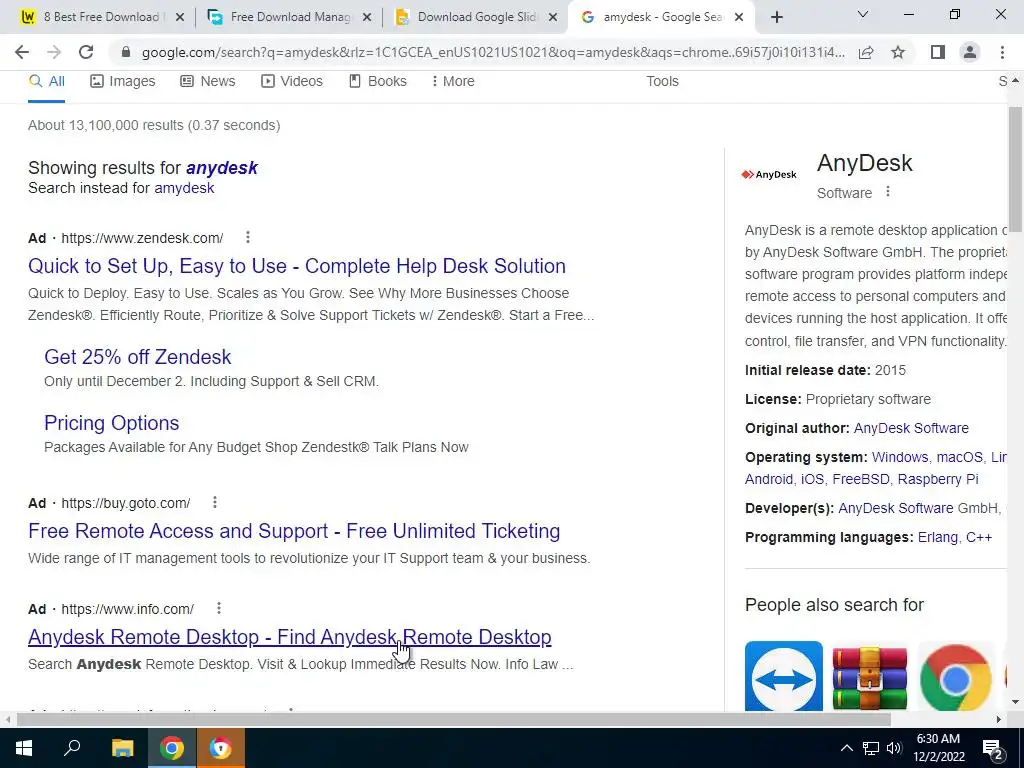This screenshot has height=768, width=1024.
Task: Share this page via address bar icon
Action: pos(866,52)
